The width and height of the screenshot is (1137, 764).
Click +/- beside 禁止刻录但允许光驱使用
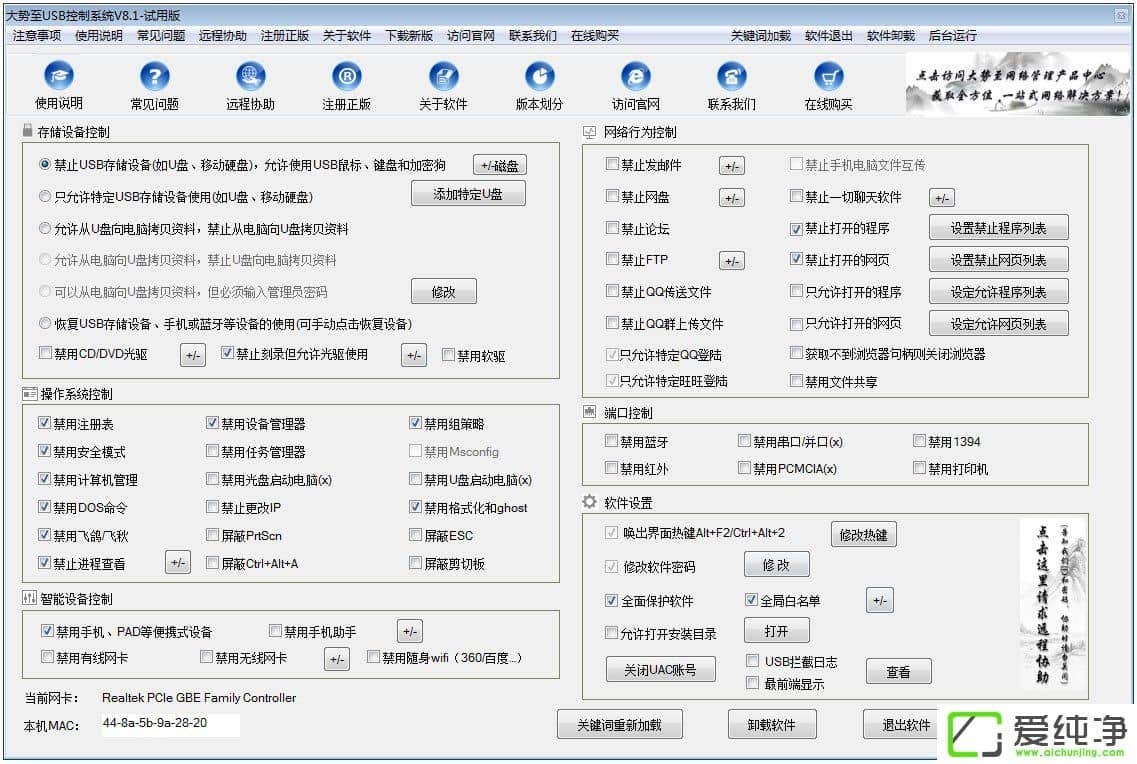click(x=414, y=355)
